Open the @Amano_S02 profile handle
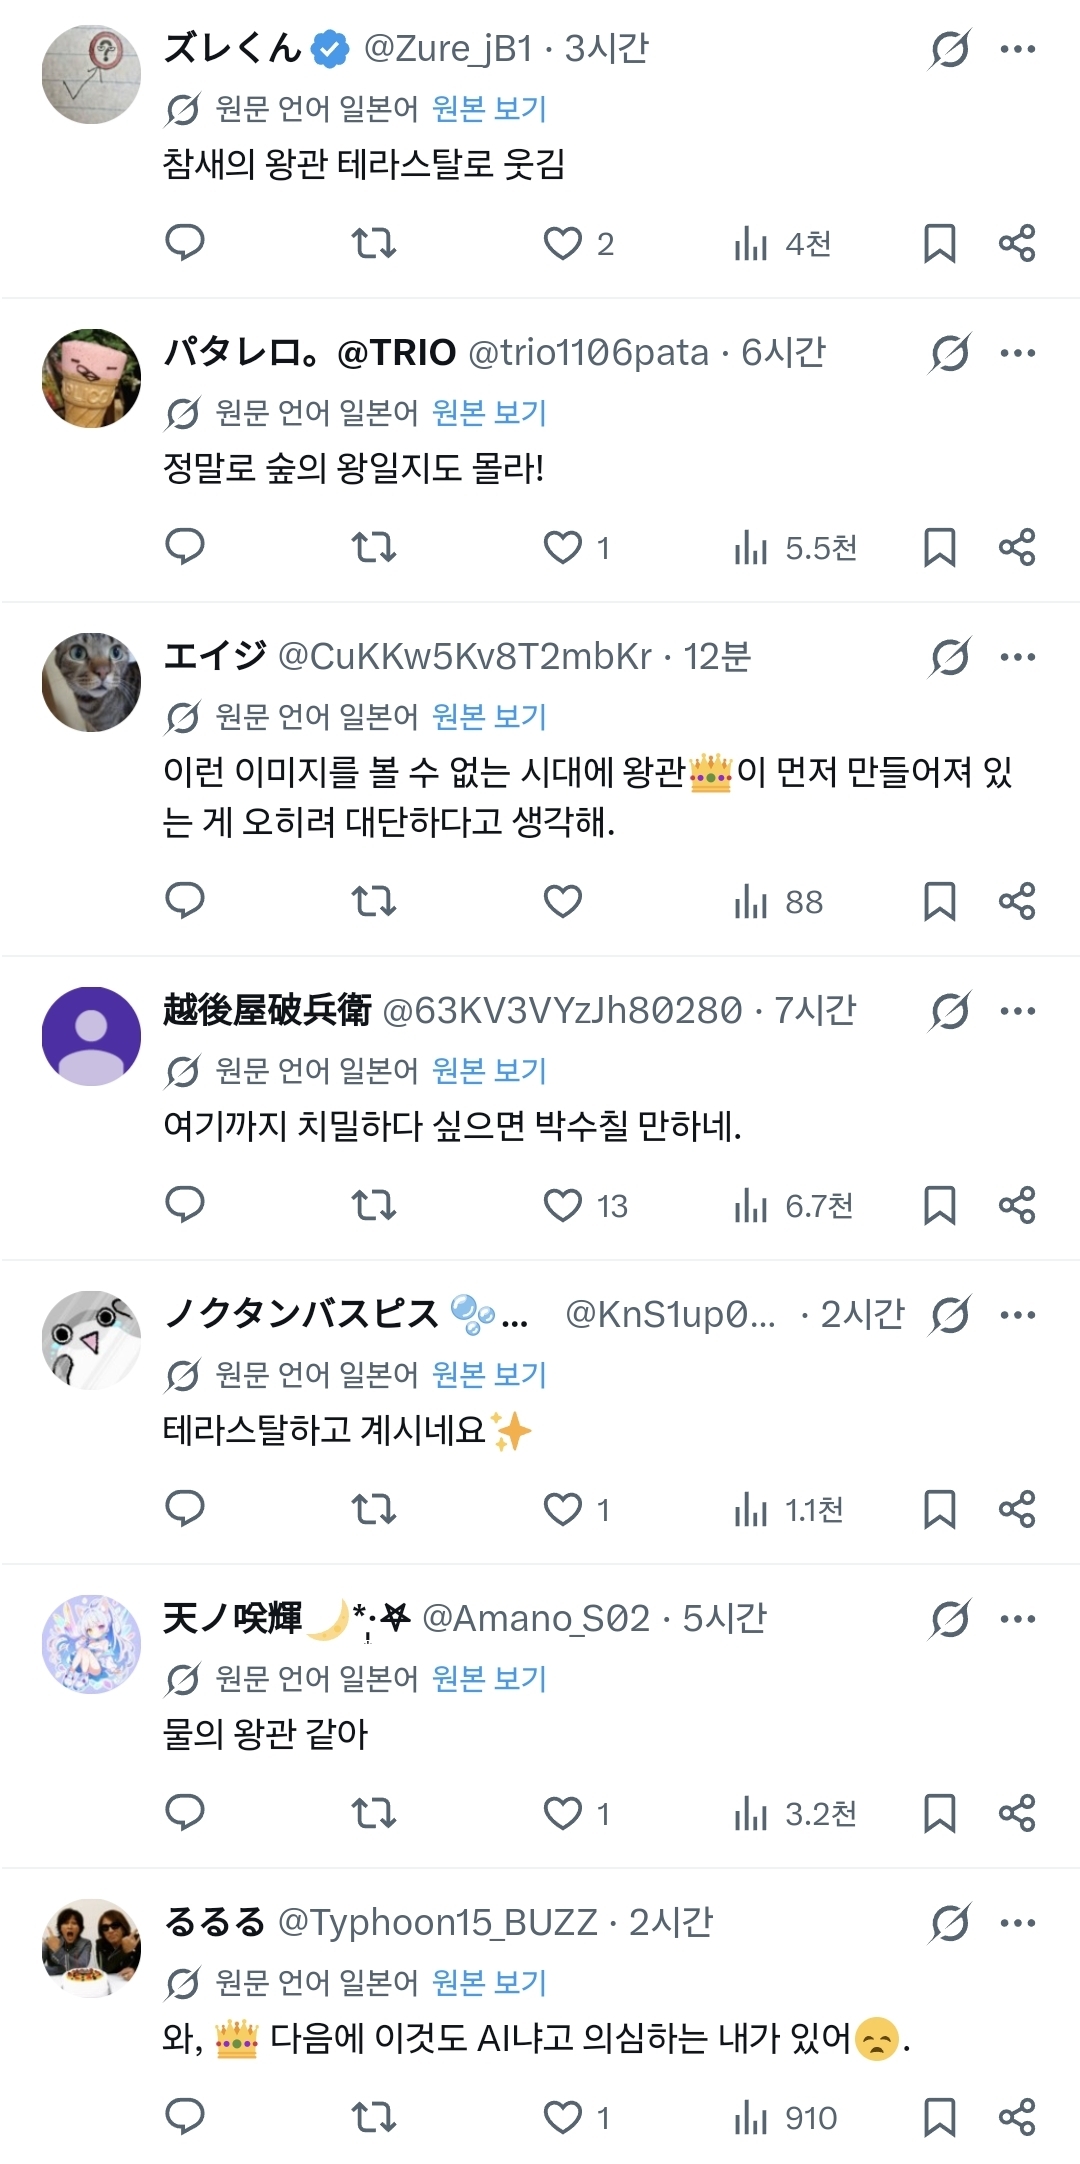1080x2164 pixels. tap(536, 1619)
